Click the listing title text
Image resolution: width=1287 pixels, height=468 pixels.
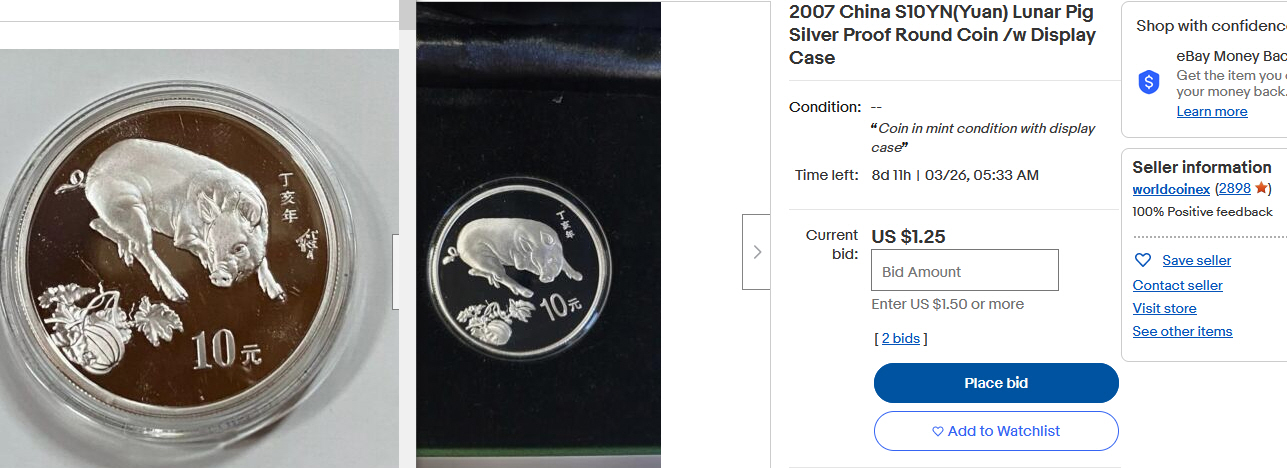[942, 35]
